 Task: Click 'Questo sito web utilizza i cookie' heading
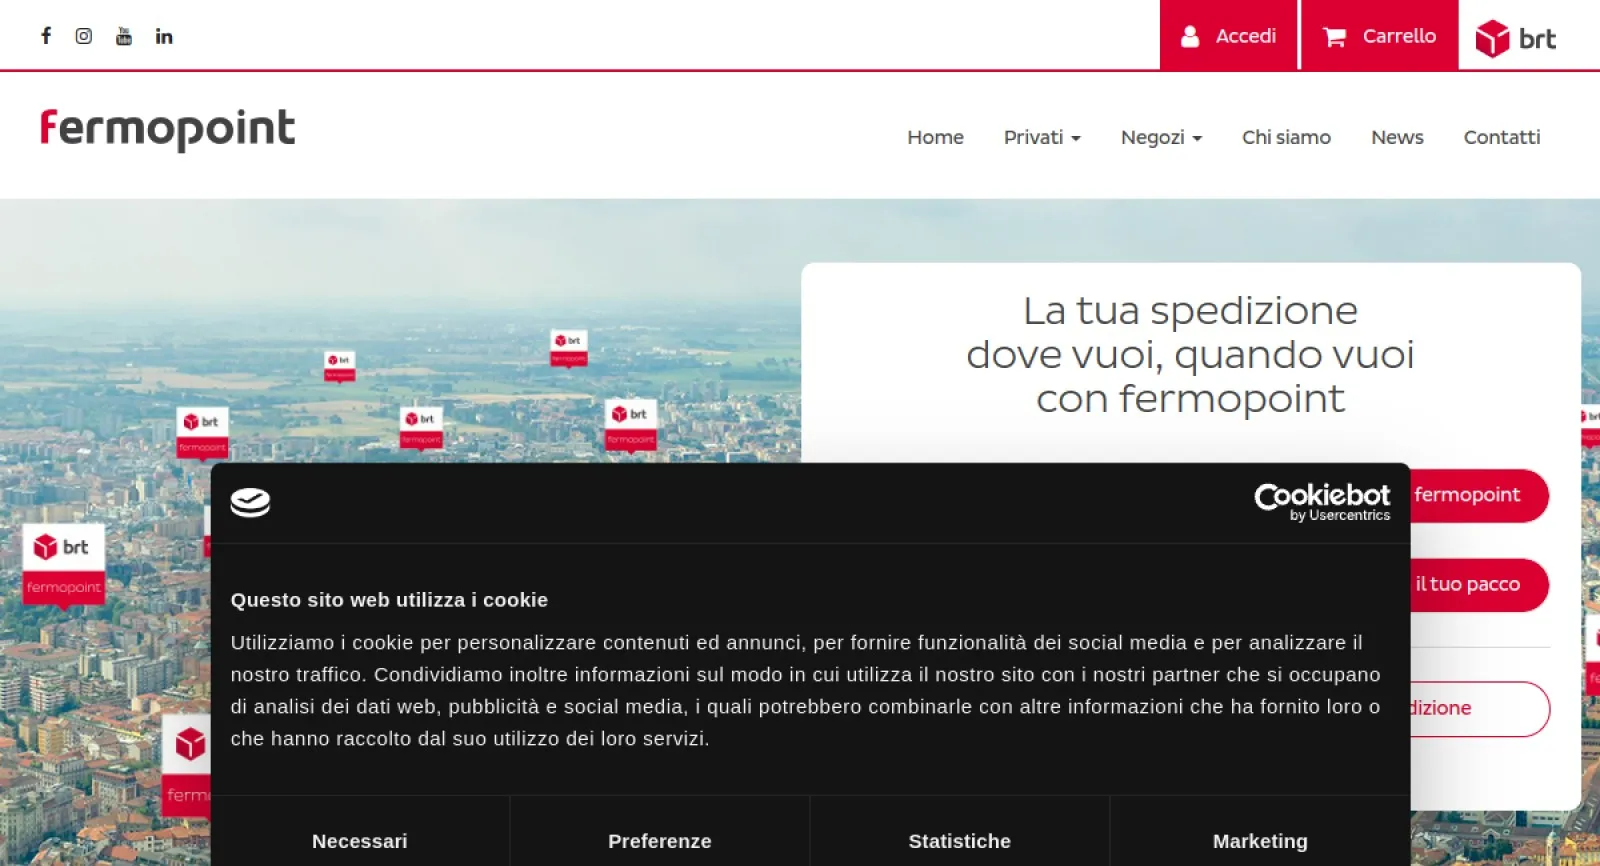(x=389, y=600)
